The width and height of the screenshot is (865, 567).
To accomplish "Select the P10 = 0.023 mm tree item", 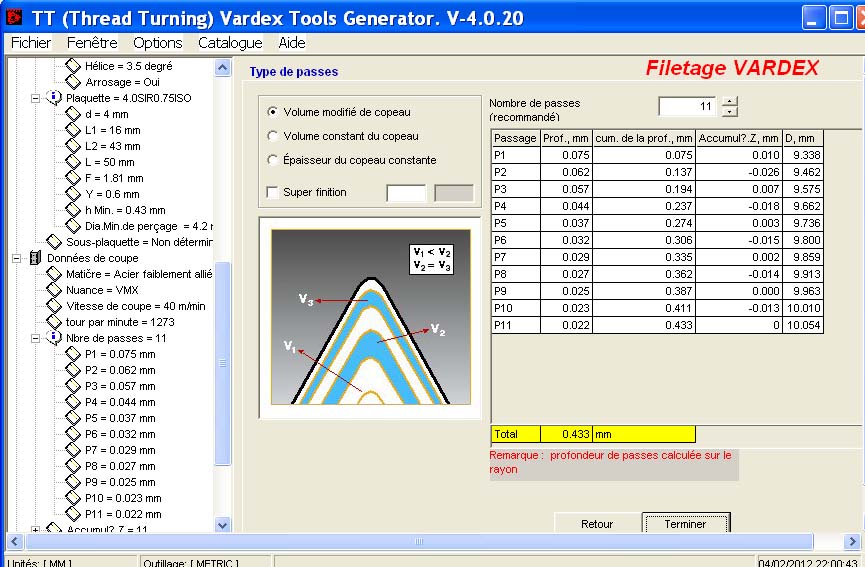I will pyautogui.click(x=123, y=498).
